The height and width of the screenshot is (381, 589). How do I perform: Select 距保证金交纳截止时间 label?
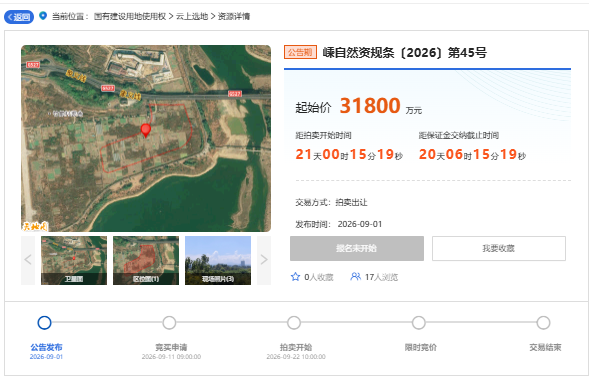tap(459, 135)
